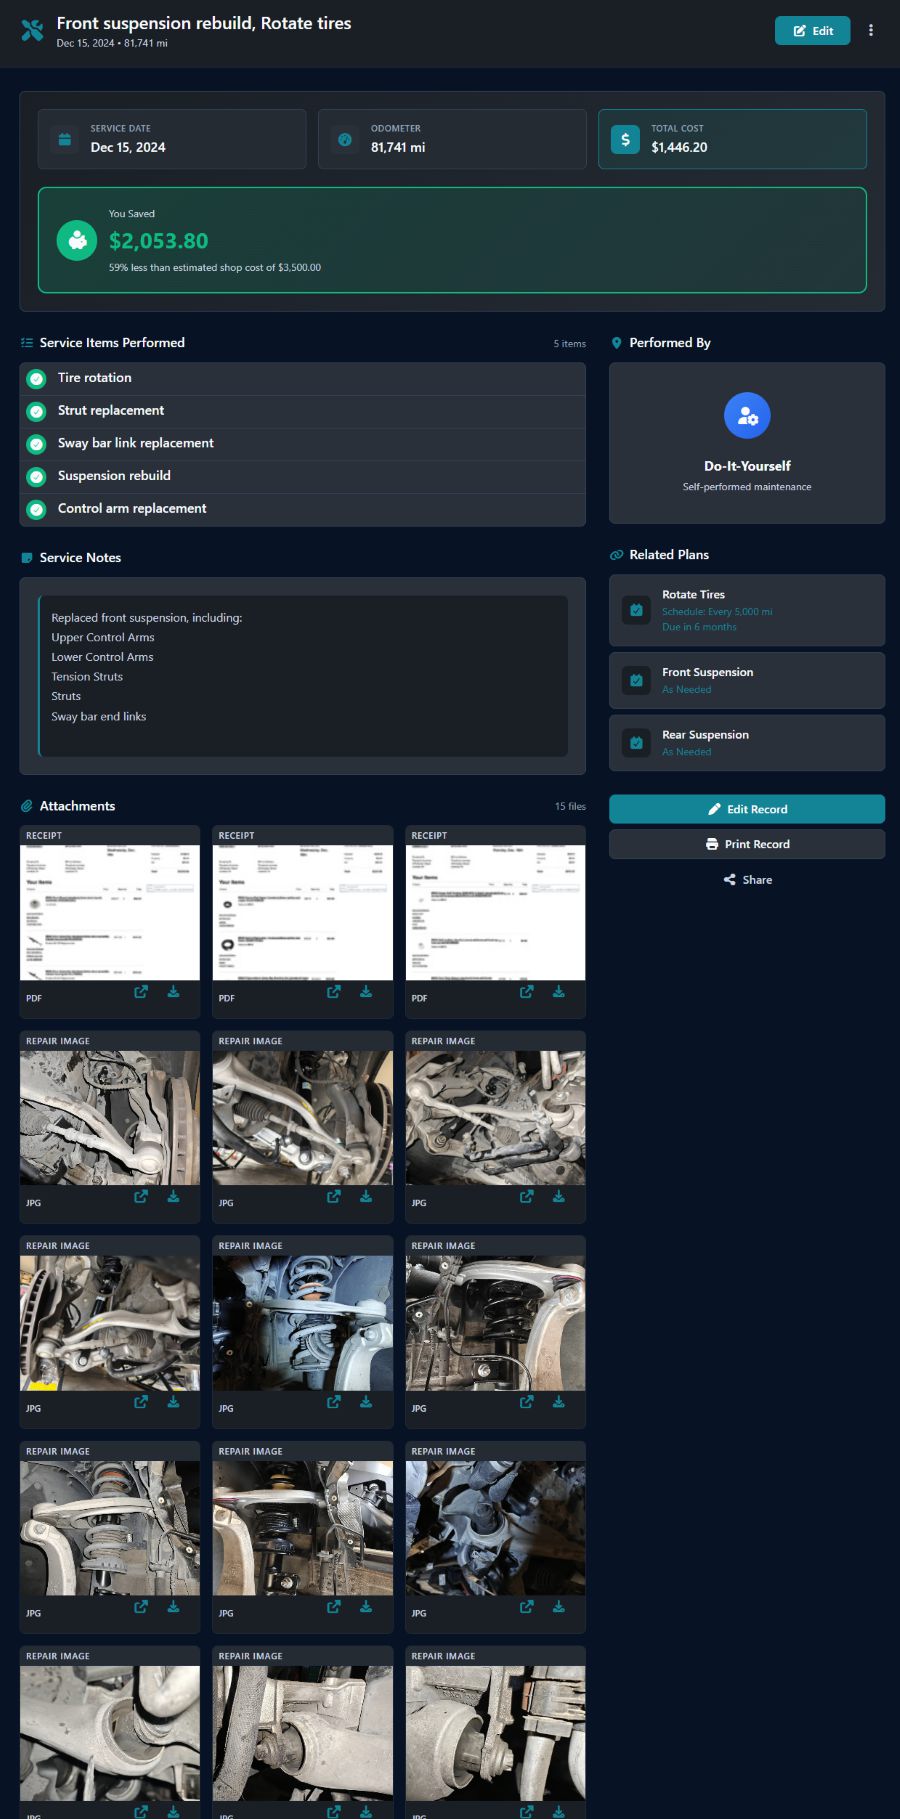Download the second receipt PDF

coord(366,992)
